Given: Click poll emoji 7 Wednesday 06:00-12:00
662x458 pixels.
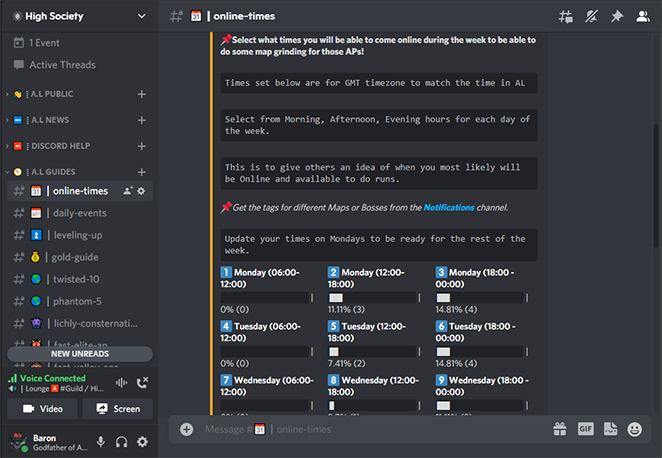Looking at the screenshot, I should (x=226, y=380).
